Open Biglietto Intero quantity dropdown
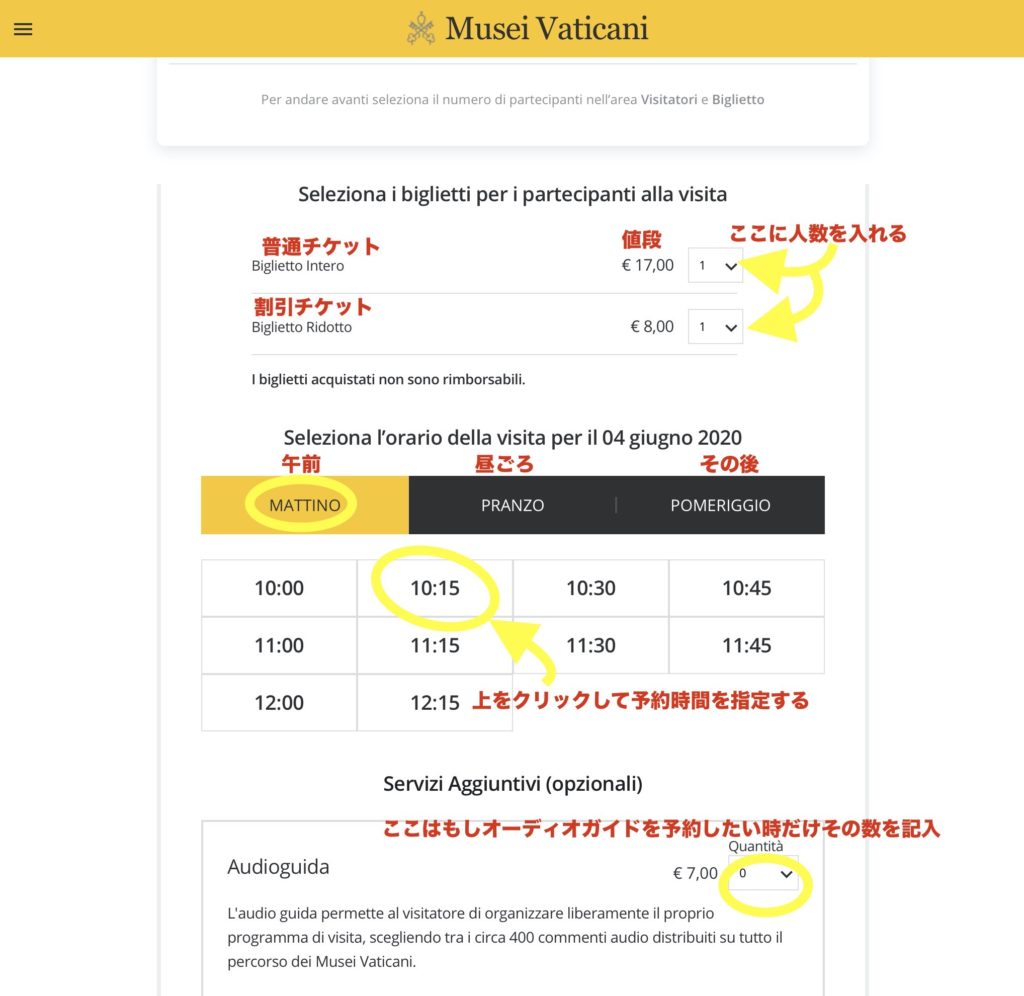The image size is (1024, 996). pos(715,265)
